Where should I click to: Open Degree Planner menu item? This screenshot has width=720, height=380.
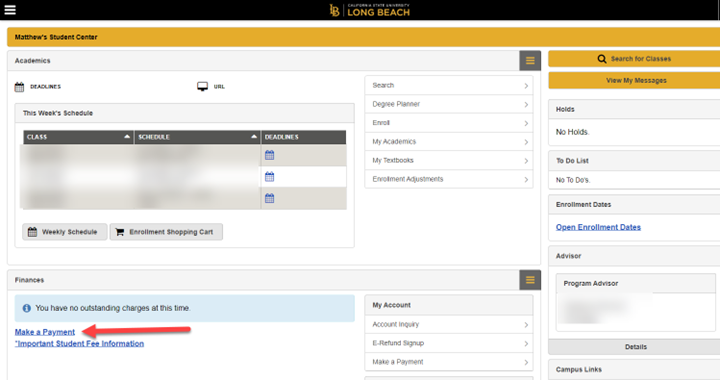pyautogui.click(x=449, y=104)
